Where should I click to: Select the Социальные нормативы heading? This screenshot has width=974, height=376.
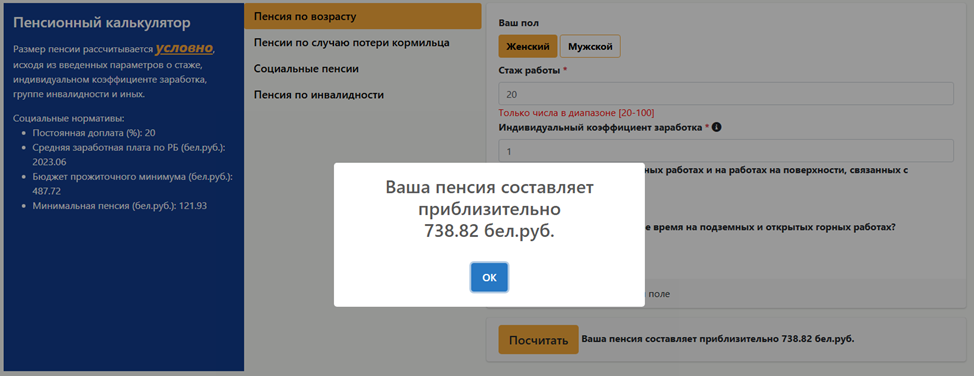click(69, 118)
